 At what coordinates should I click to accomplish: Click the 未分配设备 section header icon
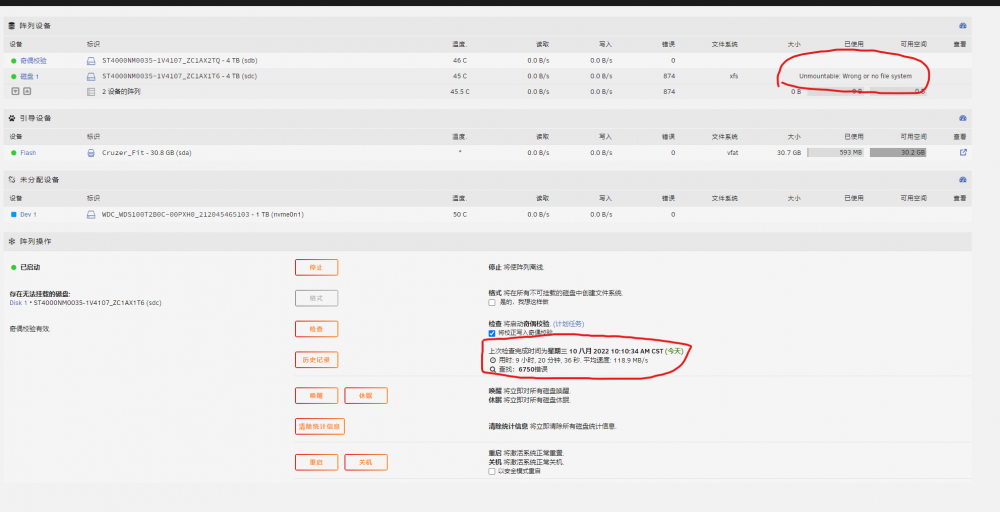point(11,180)
